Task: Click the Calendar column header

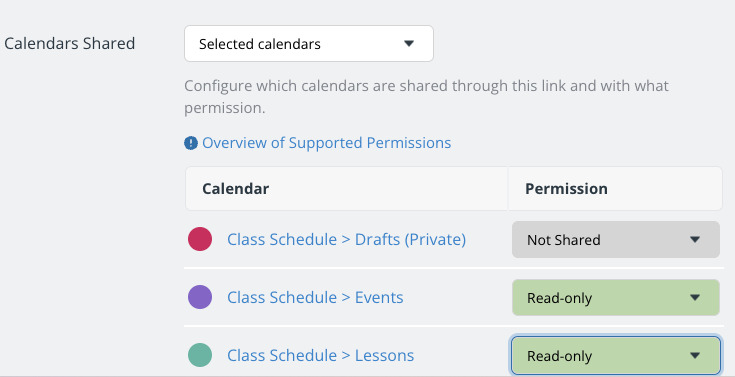Action: [235, 188]
